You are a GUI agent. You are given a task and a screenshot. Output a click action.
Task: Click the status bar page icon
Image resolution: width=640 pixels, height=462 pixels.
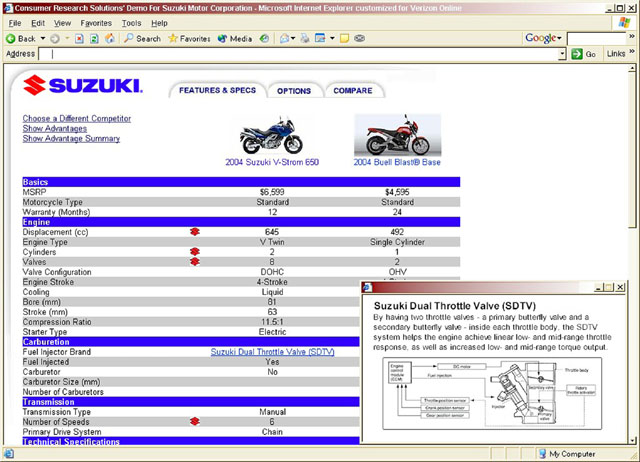pyautogui.click(x=9, y=453)
